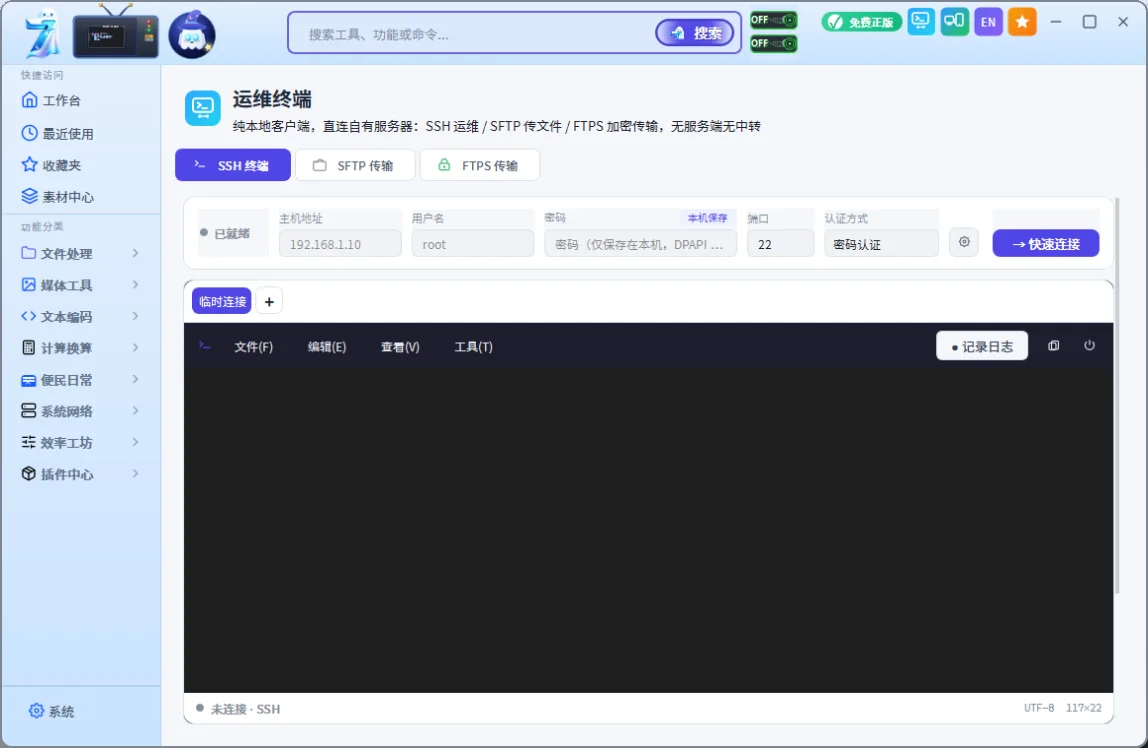Click the 插件中心 box icon
Image resolution: width=1148 pixels, height=748 pixels.
29,474
